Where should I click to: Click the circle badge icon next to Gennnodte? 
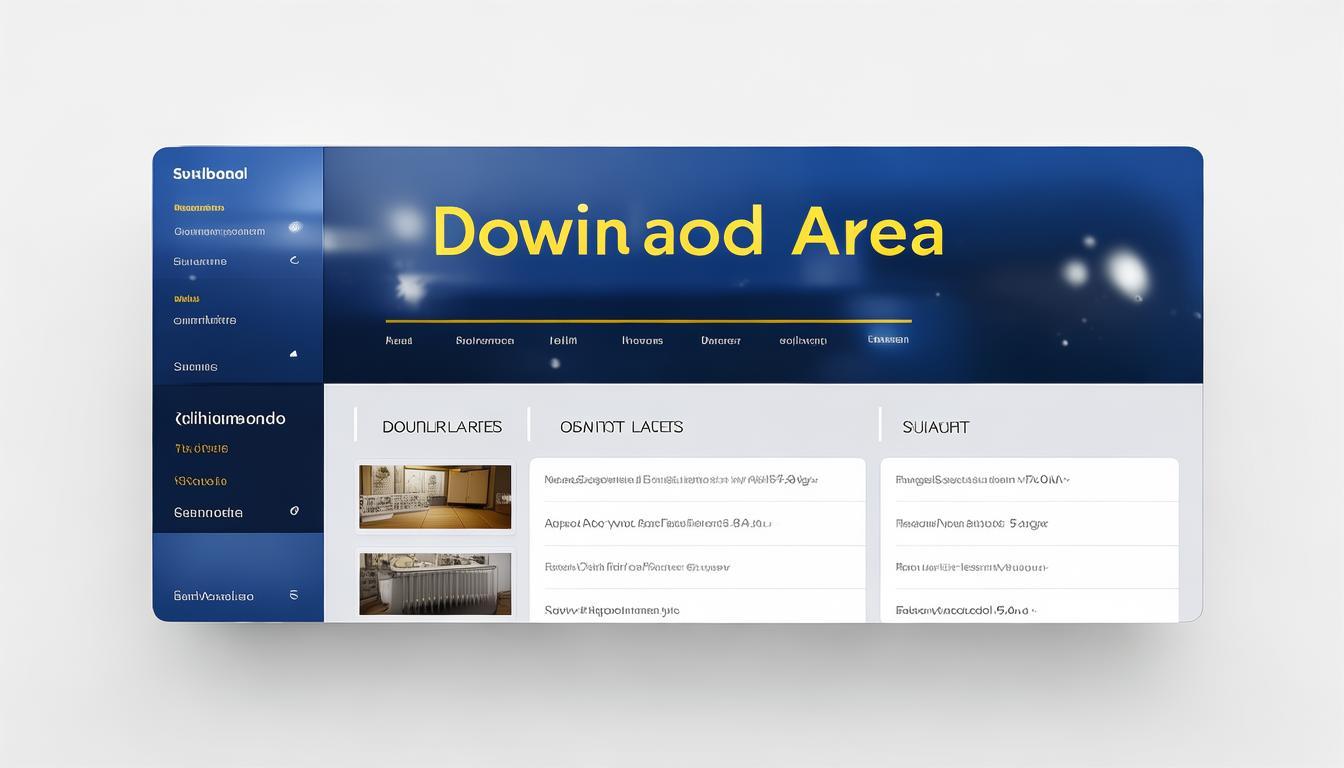tap(294, 511)
